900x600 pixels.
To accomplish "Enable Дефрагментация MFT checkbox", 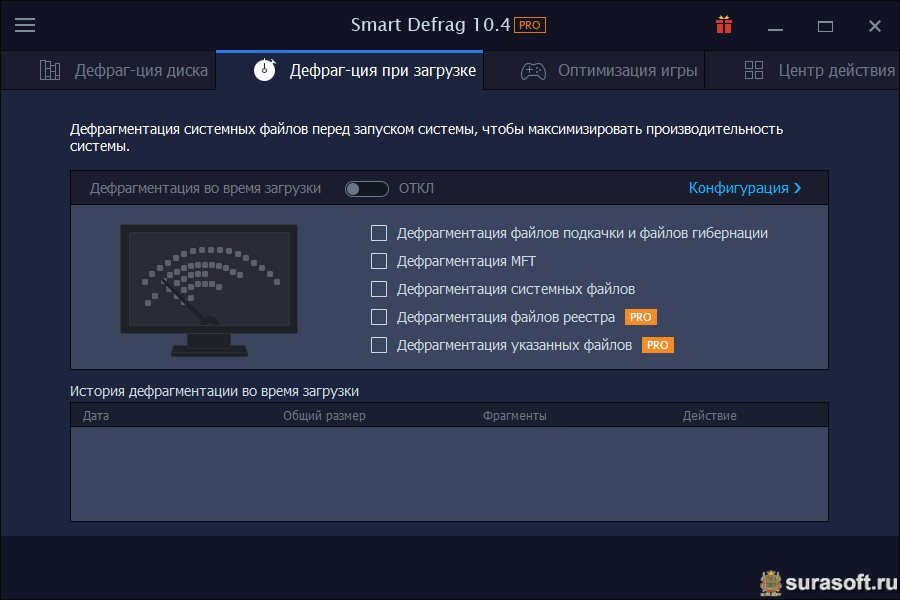I will pyautogui.click(x=379, y=261).
